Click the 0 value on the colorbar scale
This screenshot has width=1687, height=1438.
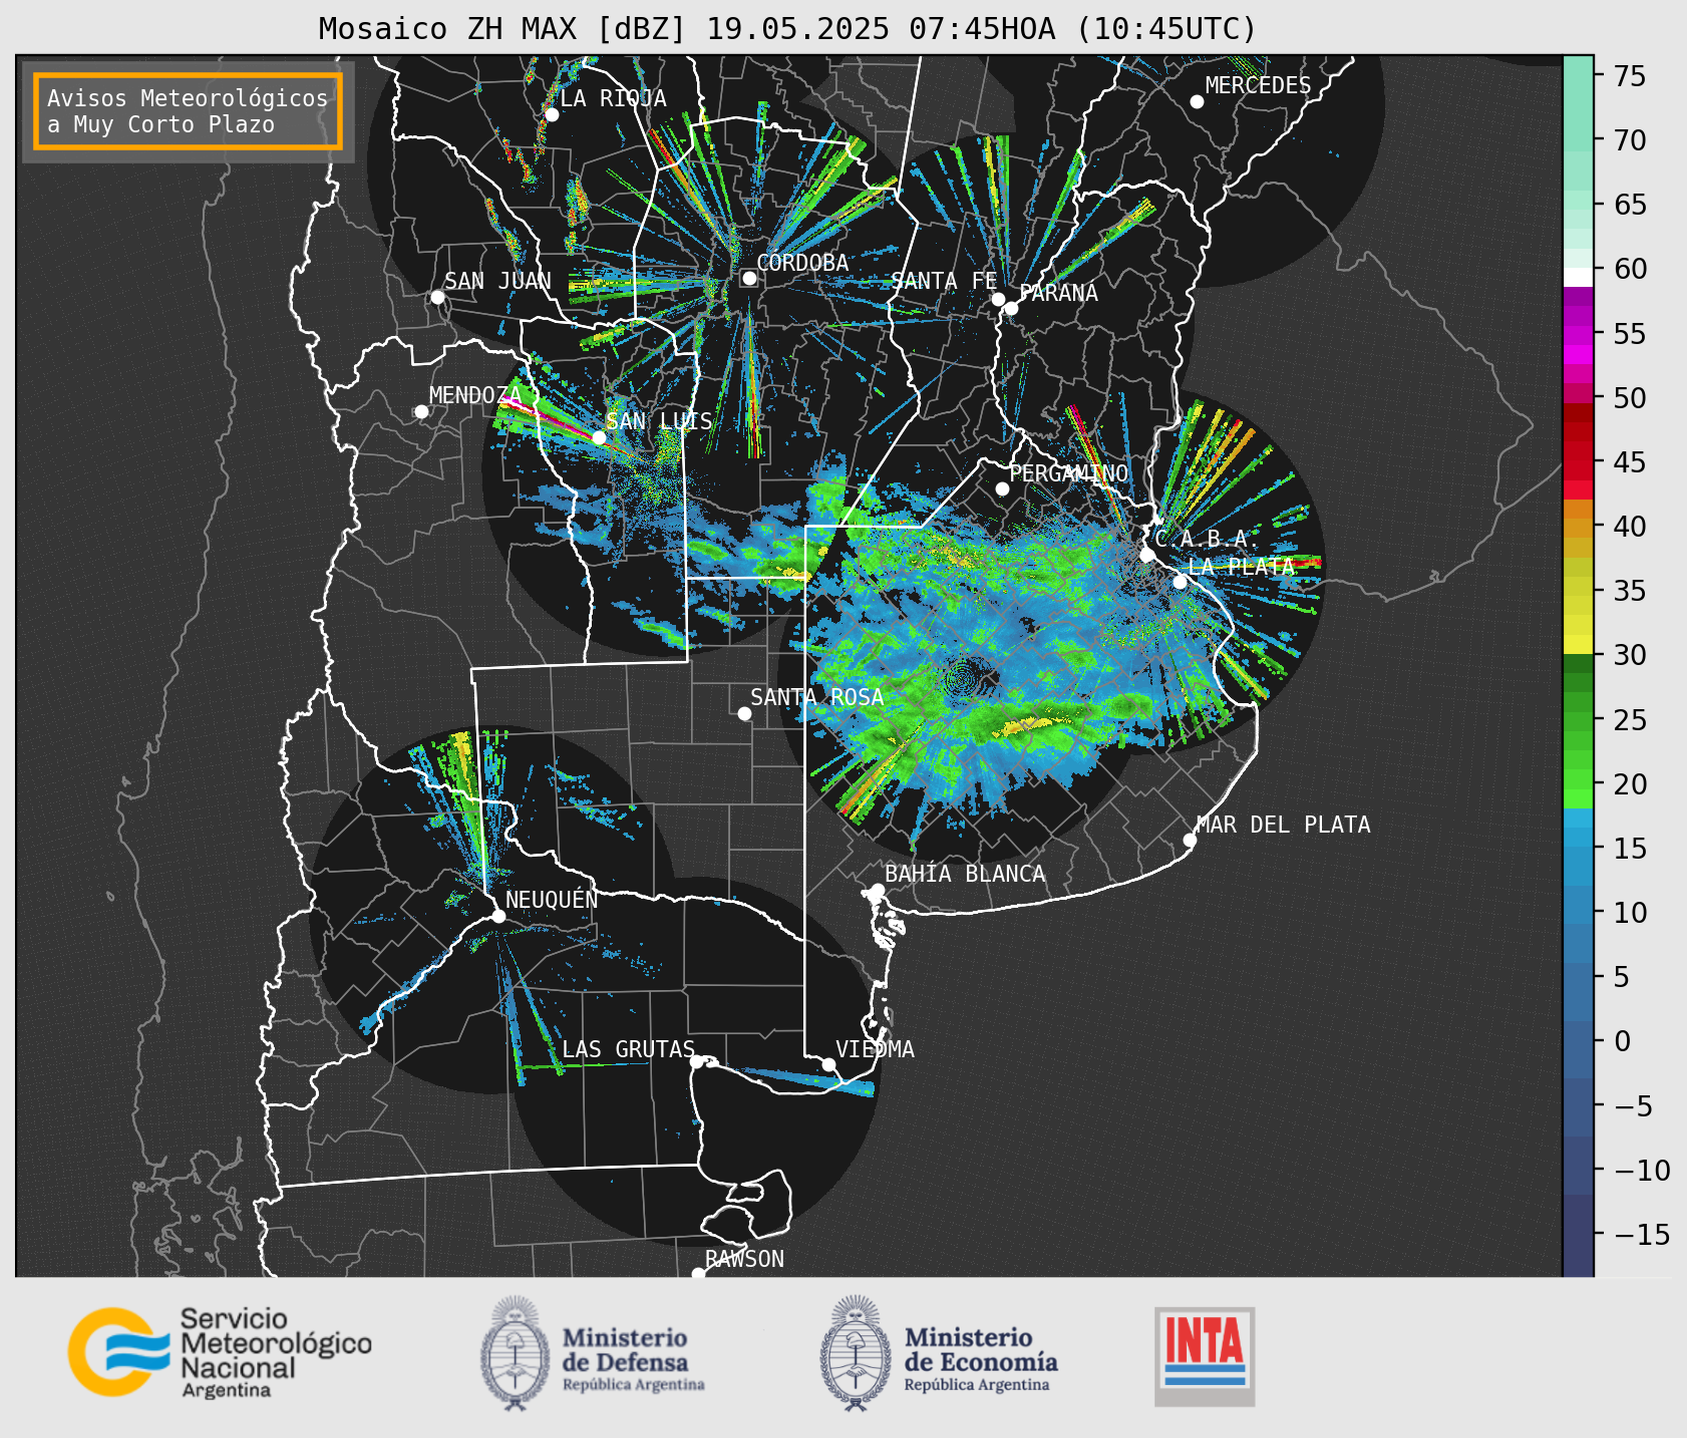(x=1622, y=1042)
